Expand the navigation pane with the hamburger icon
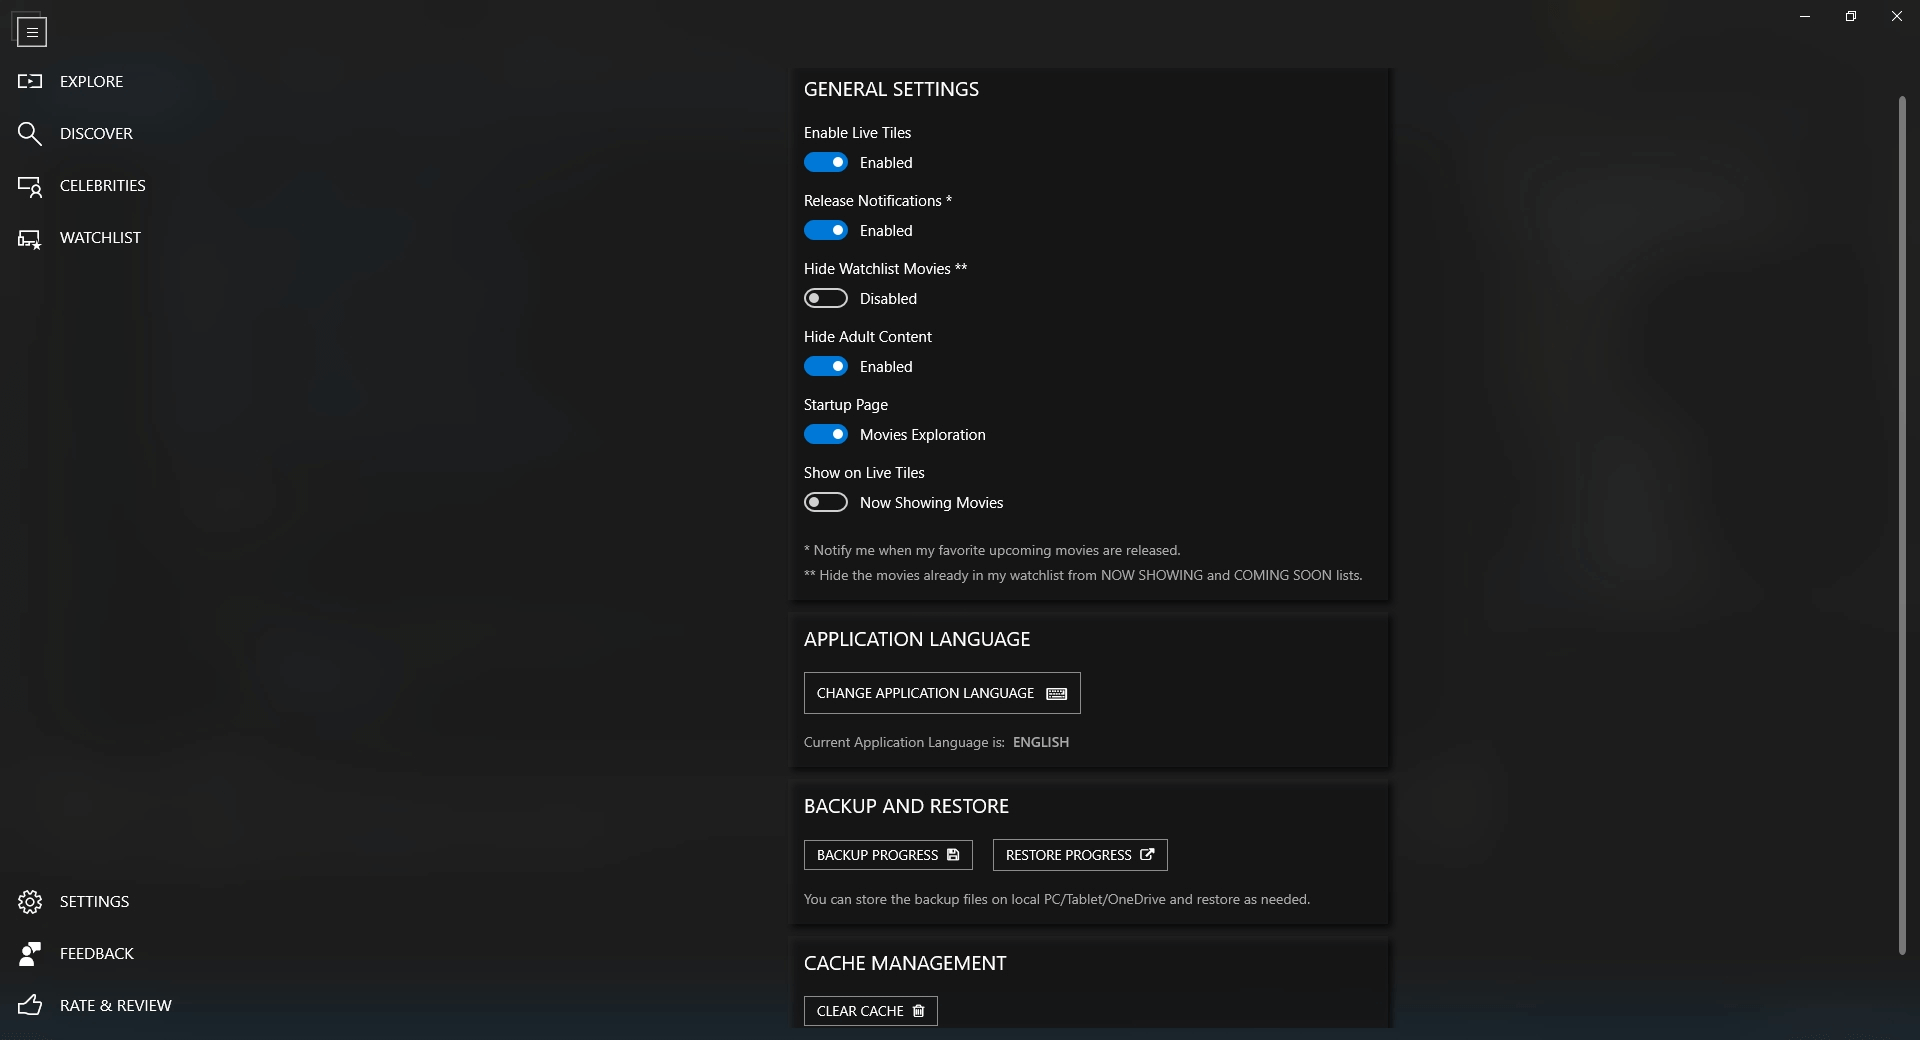Screen dimensions: 1920x1040 click(32, 32)
